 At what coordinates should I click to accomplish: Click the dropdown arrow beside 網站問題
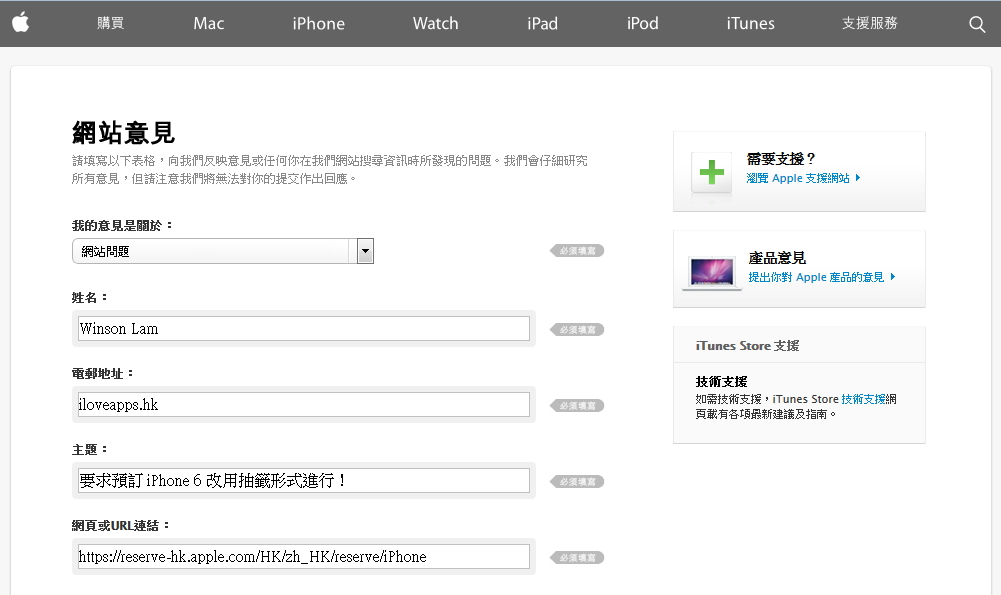[365, 251]
